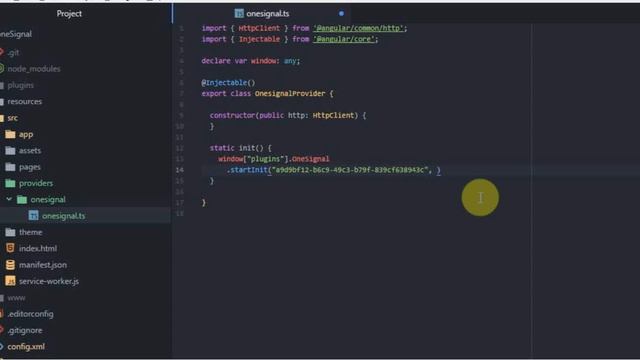Viewport: 640px width, 360px height.
Task: Click TypeScript icon beside onesignal.ts in tree
Action: 33,216
